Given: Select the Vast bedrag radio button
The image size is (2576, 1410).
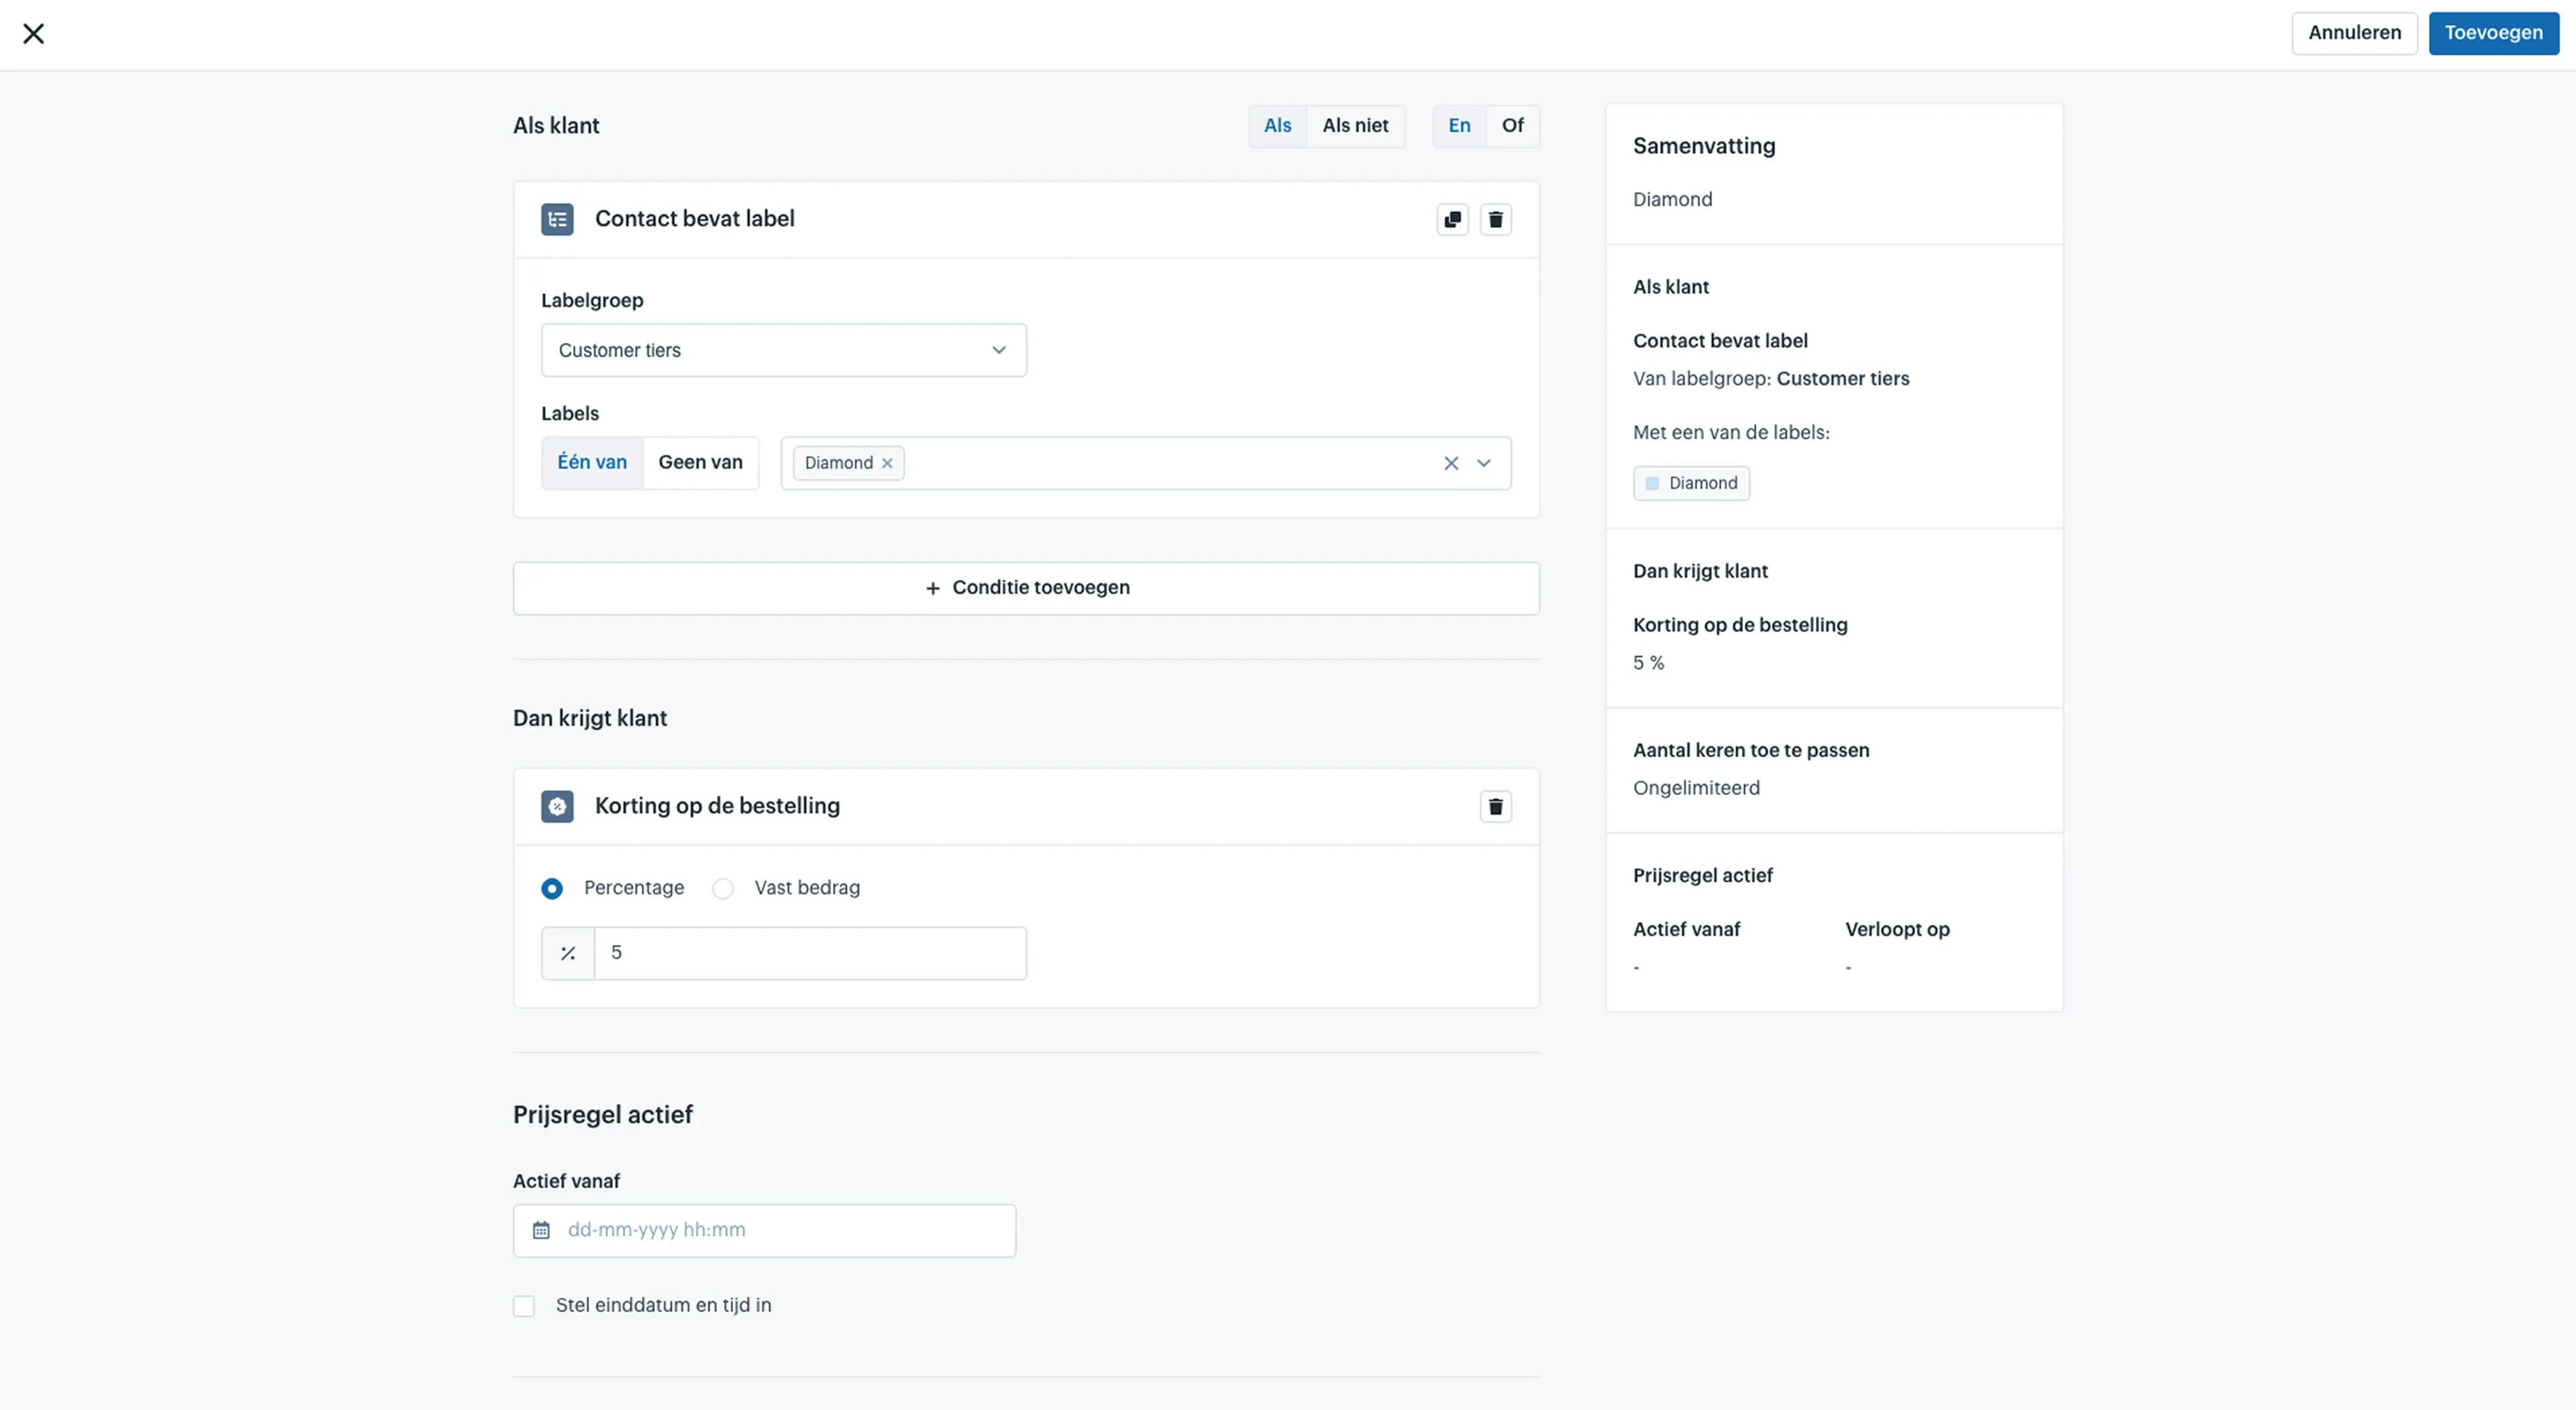Looking at the screenshot, I should pos(722,888).
